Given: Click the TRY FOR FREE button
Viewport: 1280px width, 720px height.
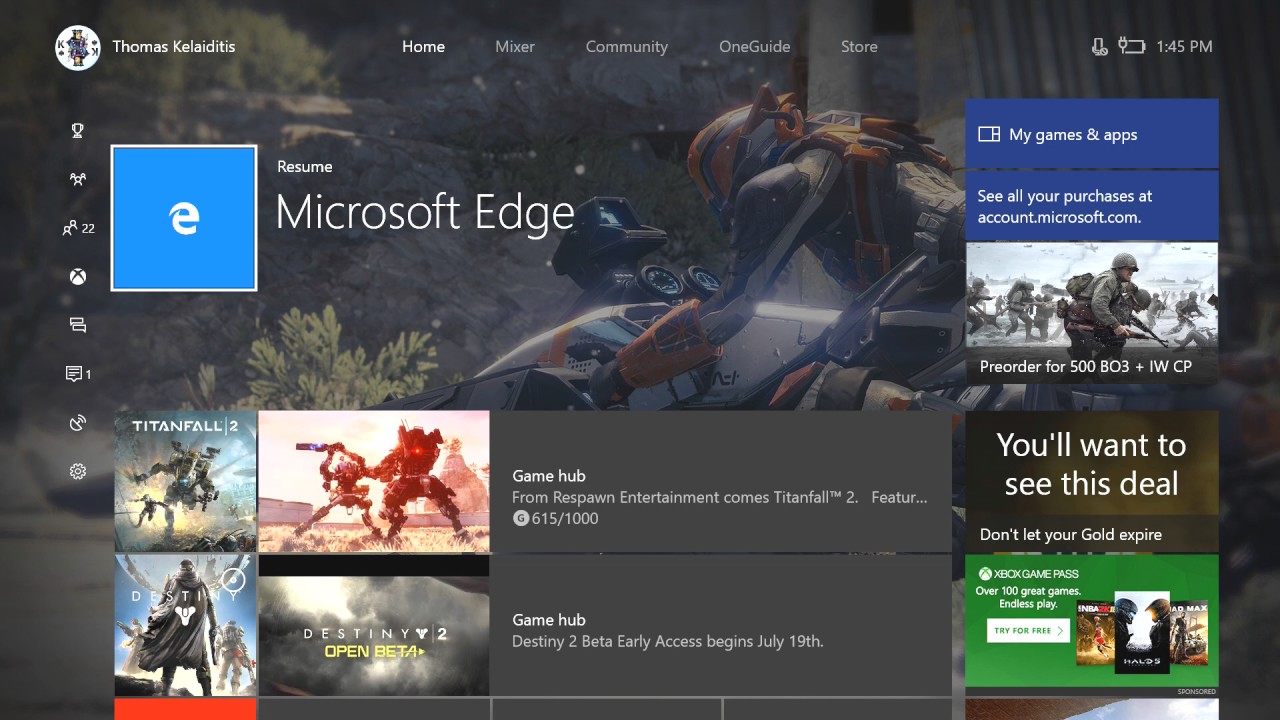Looking at the screenshot, I should 1028,631.
